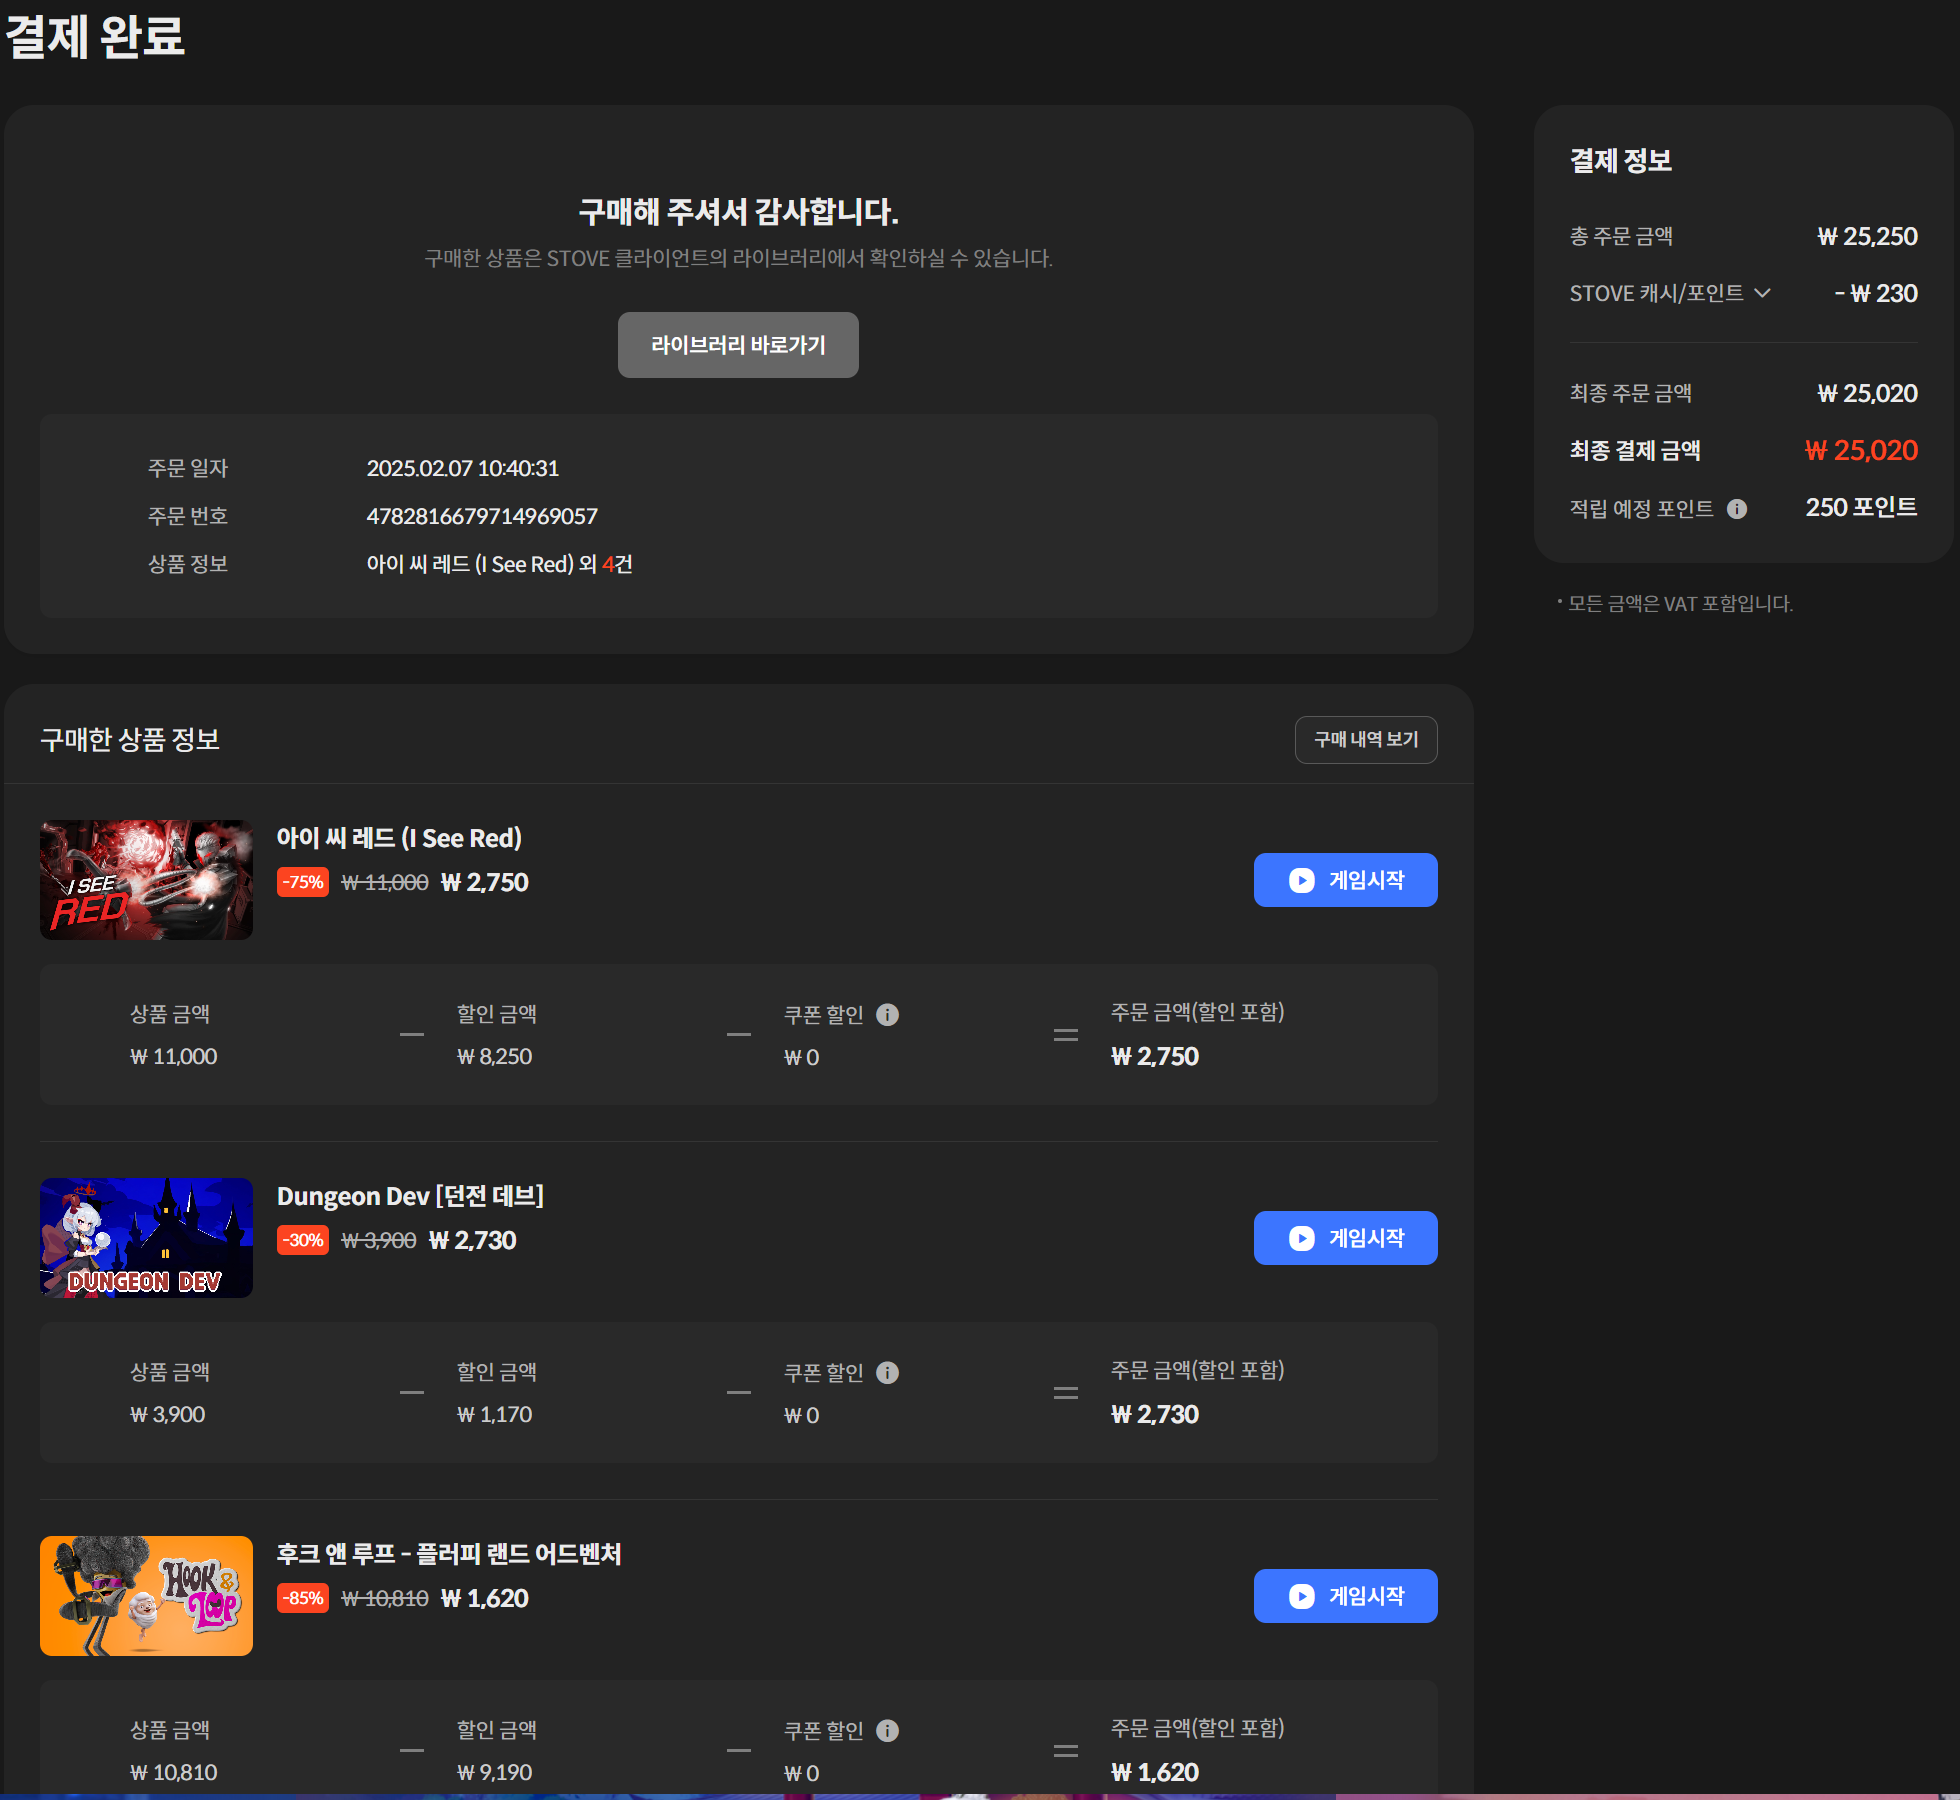Screen dimensions: 1960x1800
Task: Start the Dungeon Dev game
Action: point(1345,1238)
